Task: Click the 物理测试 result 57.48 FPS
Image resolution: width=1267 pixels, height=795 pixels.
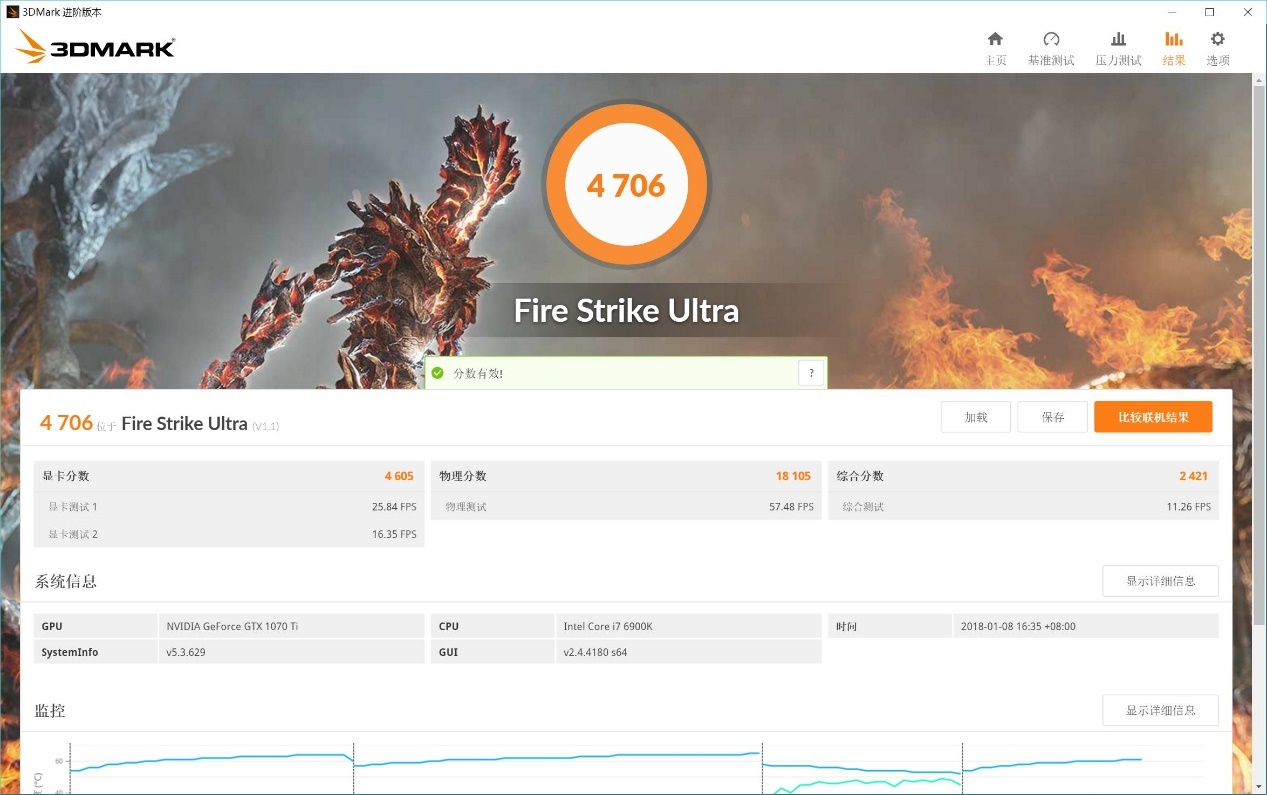Action: point(791,507)
